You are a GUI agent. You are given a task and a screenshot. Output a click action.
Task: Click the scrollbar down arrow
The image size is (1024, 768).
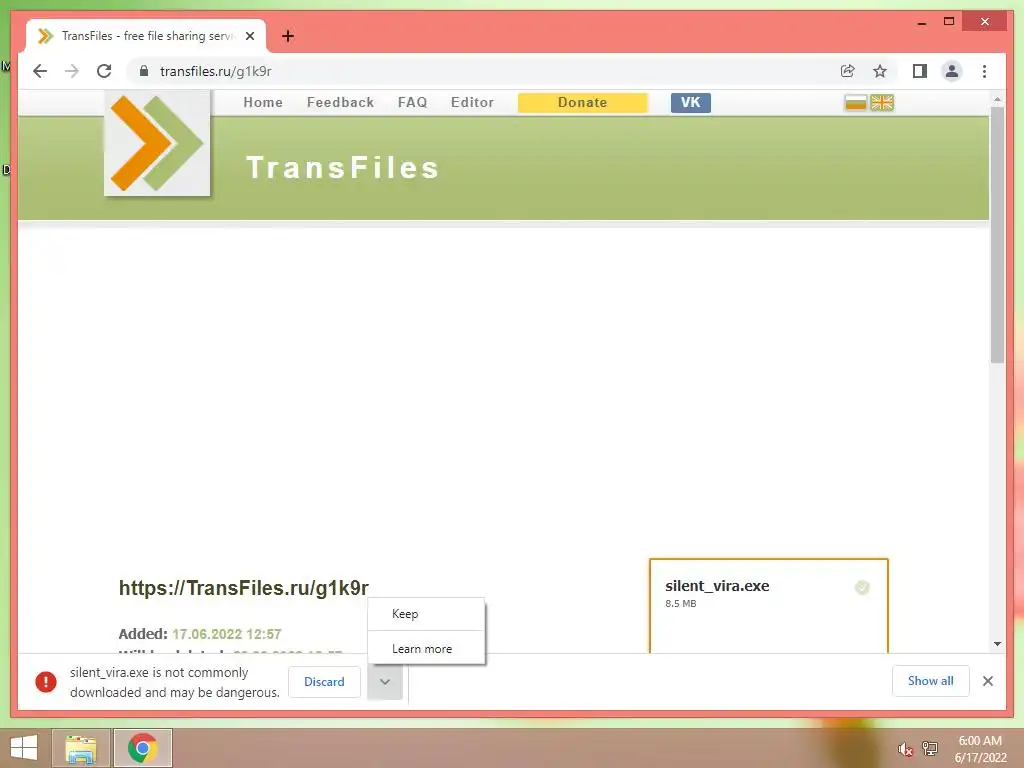click(997, 644)
